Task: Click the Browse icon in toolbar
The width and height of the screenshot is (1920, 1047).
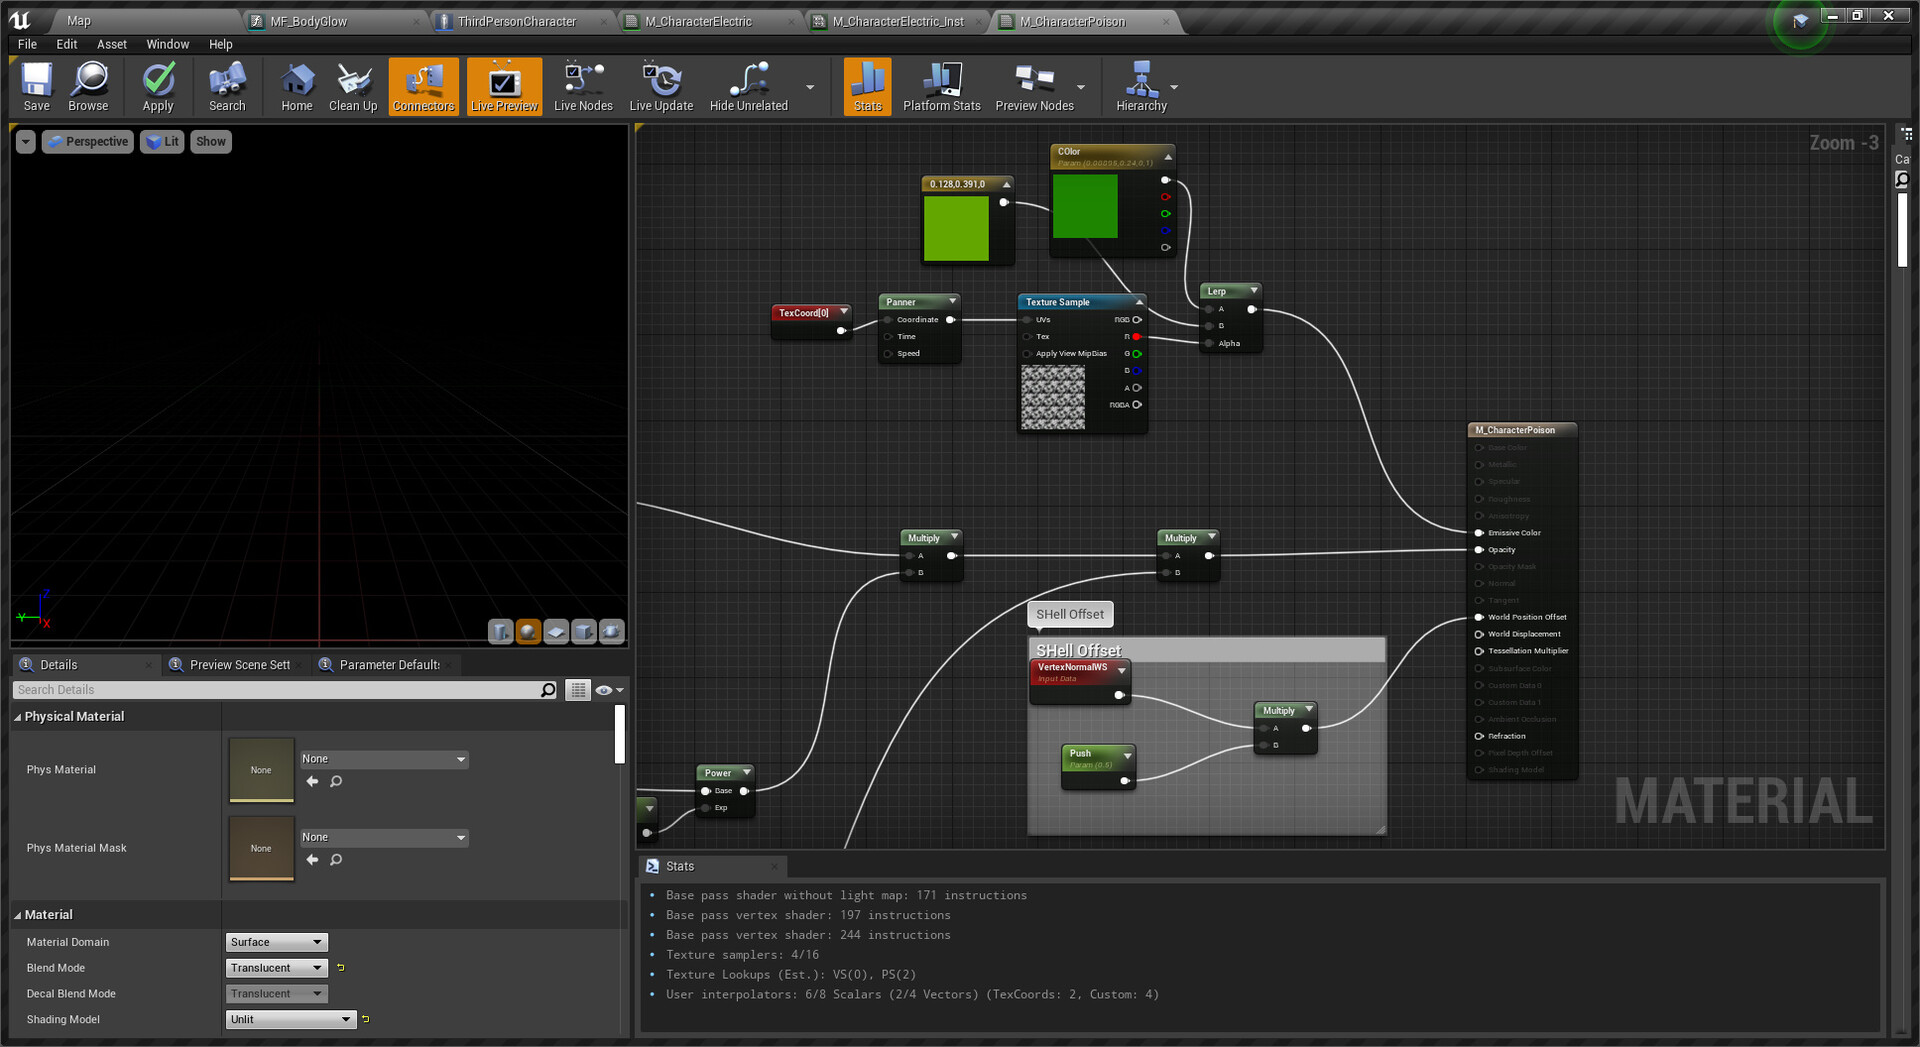Action: point(88,86)
